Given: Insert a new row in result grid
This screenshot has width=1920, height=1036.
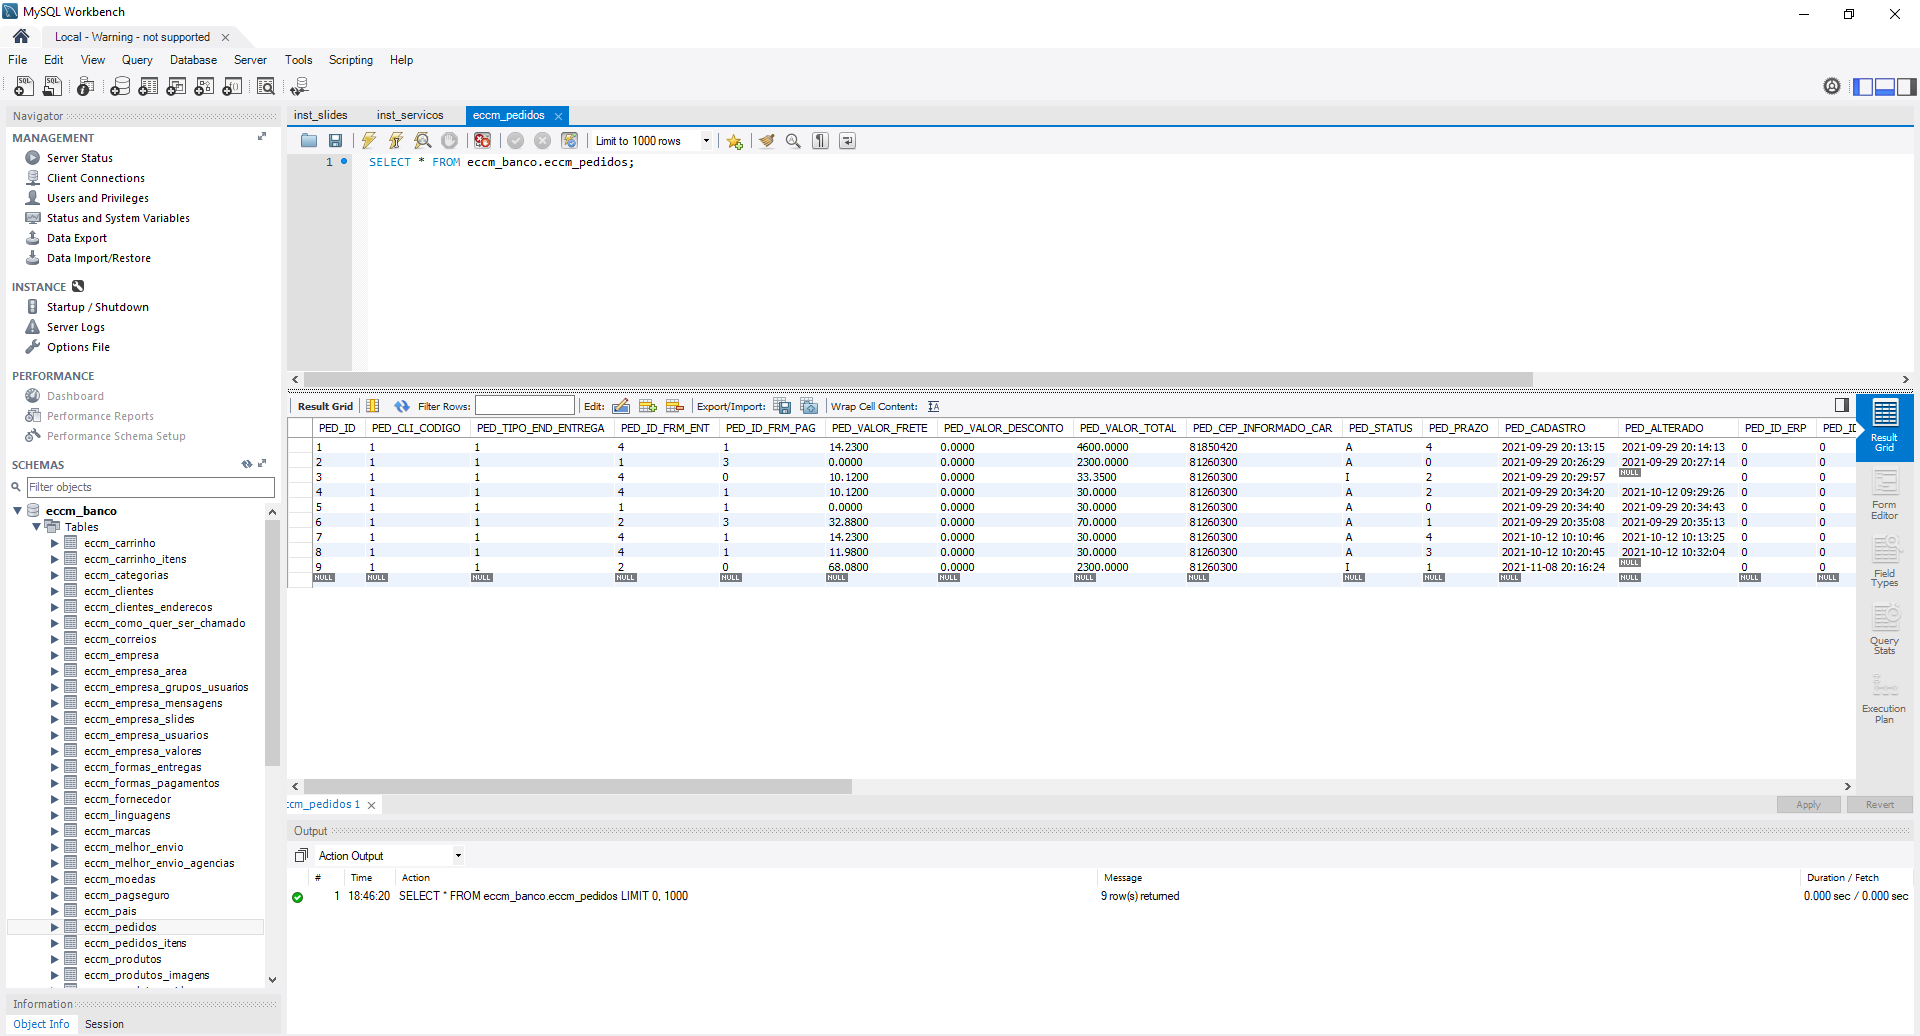Looking at the screenshot, I should [x=648, y=406].
